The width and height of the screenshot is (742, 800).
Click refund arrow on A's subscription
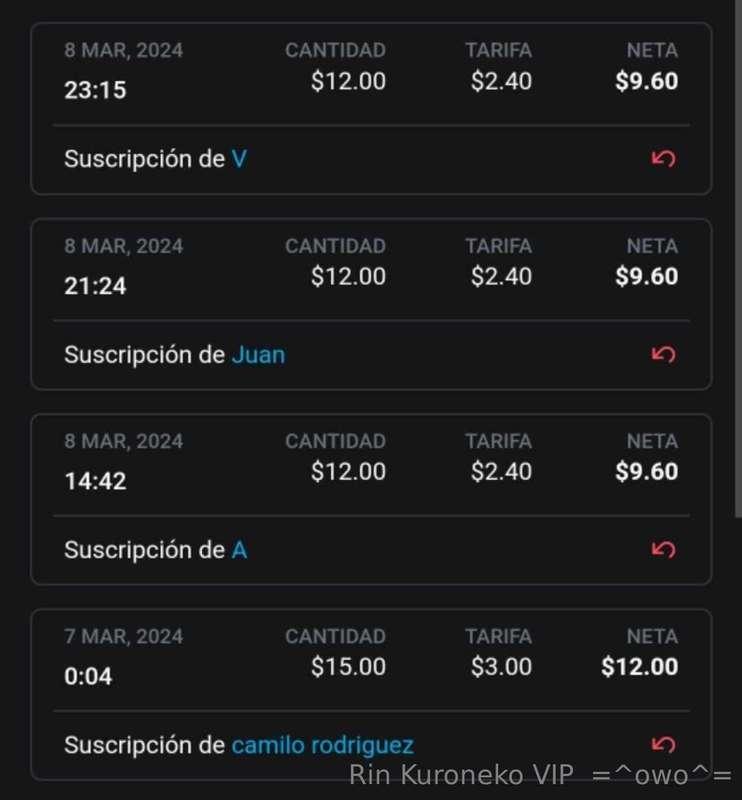point(663,549)
